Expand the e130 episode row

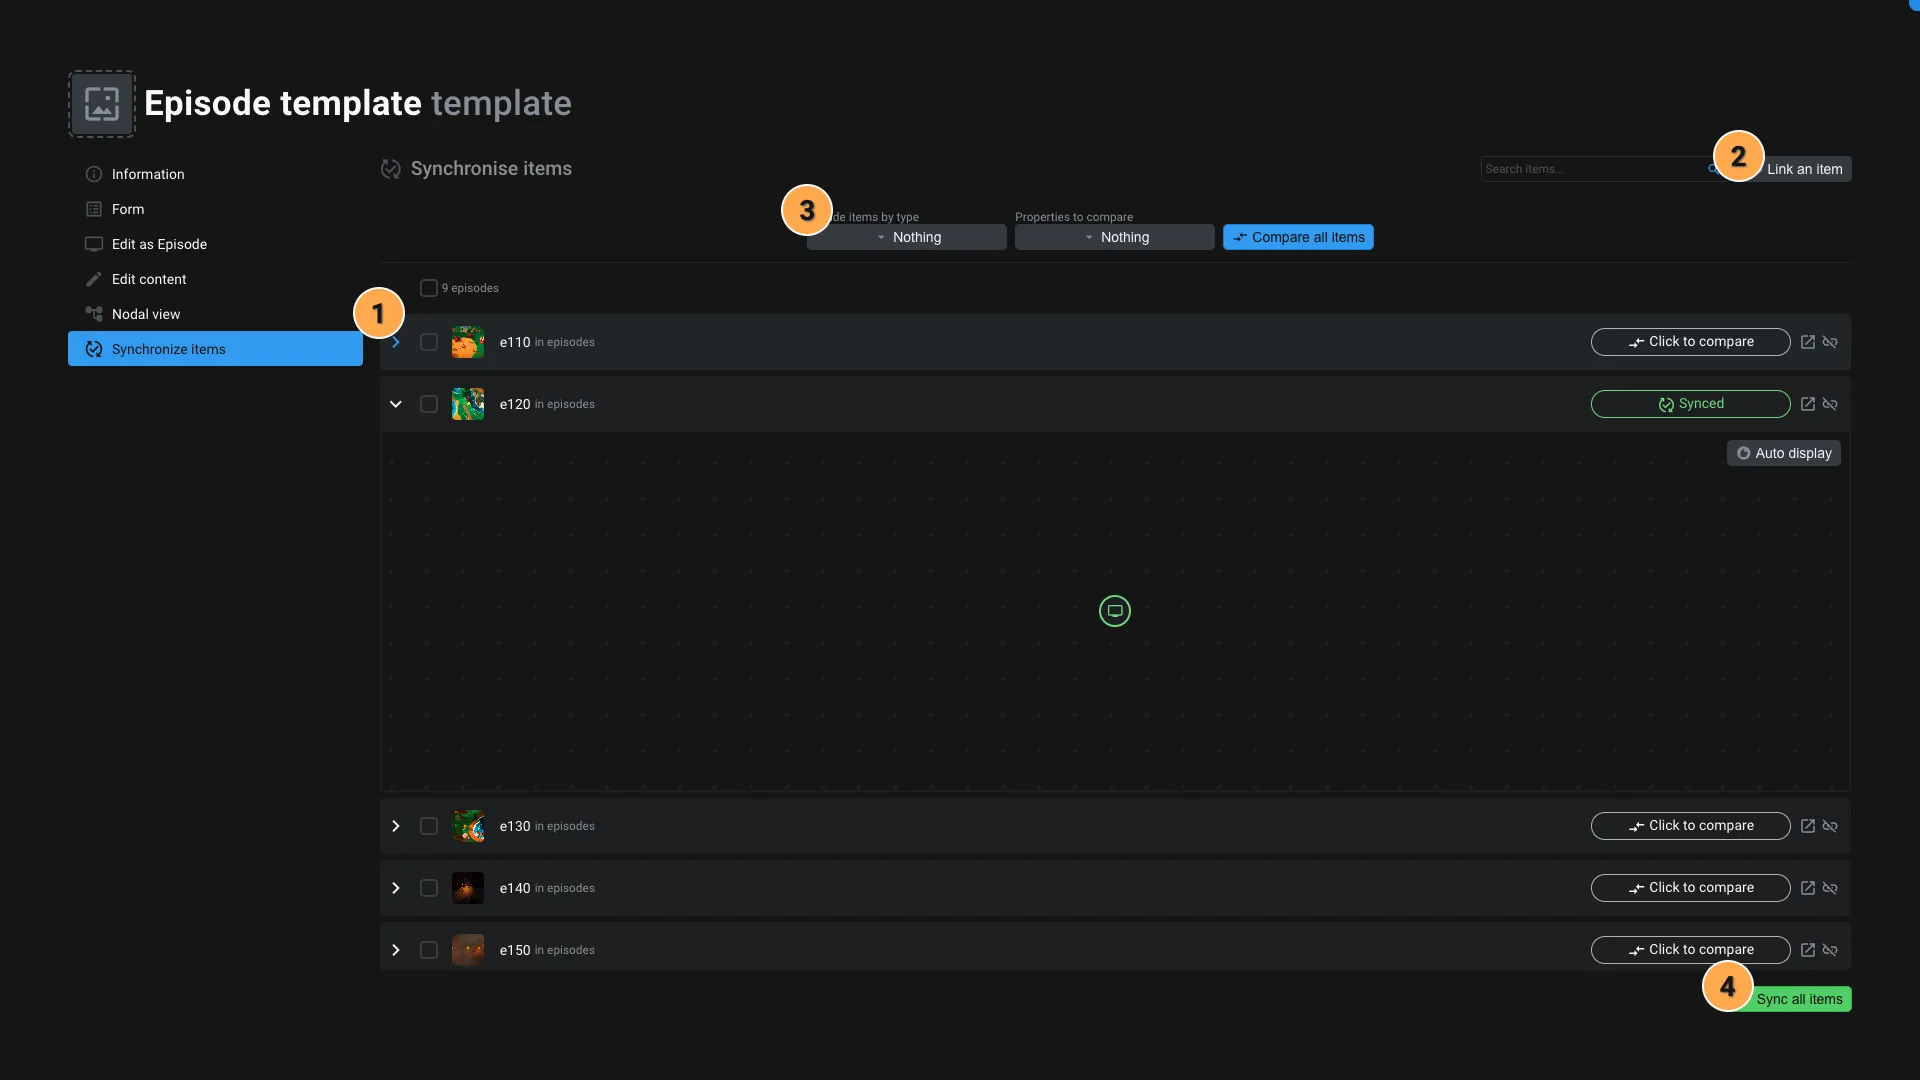click(396, 826)
